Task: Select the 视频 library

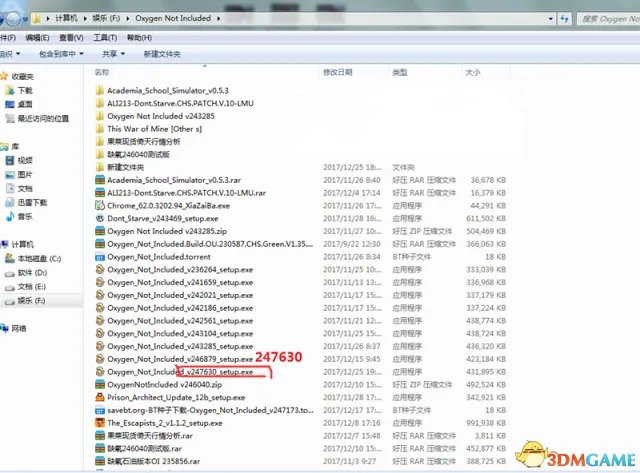Action: tap(24, 161)
